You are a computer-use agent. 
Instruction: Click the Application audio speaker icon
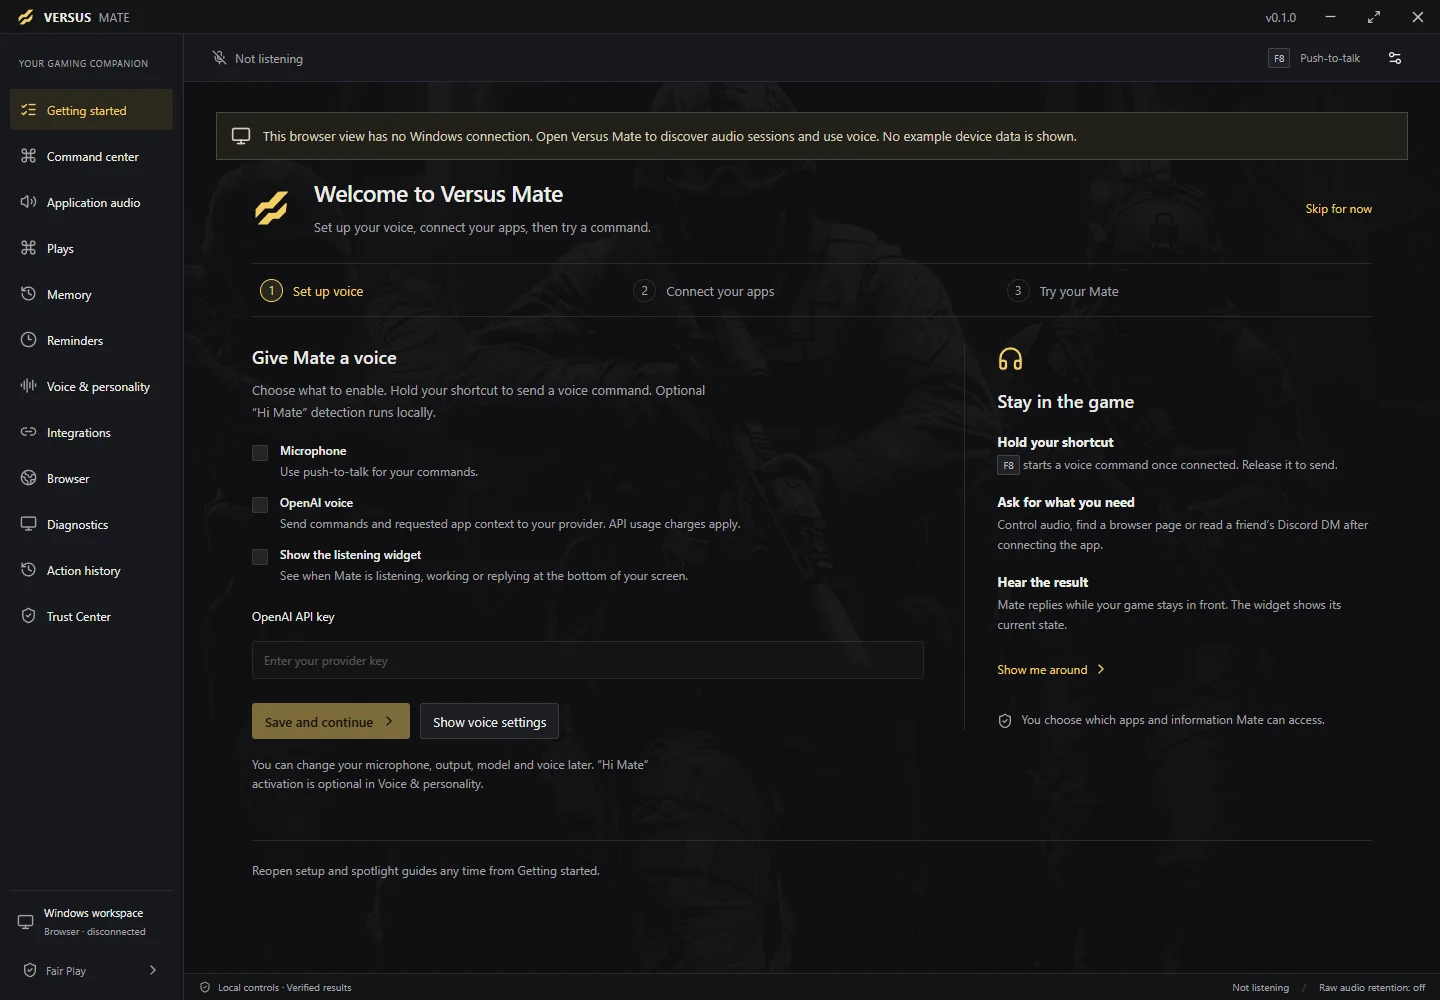click(x=28, y=202)
